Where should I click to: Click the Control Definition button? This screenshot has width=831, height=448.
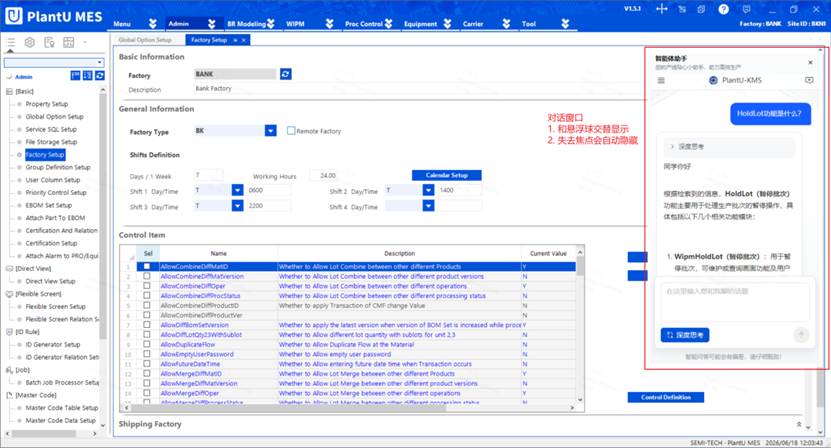click(666, 397)
